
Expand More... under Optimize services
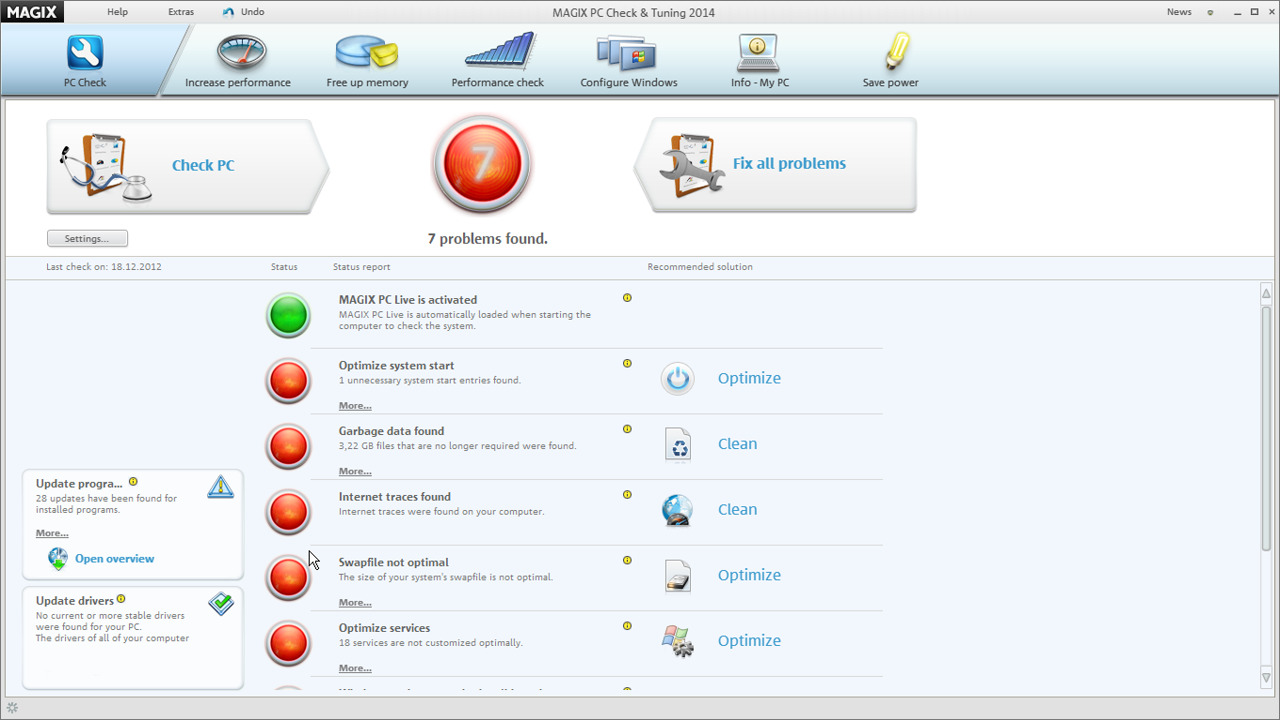coord(355,668)
